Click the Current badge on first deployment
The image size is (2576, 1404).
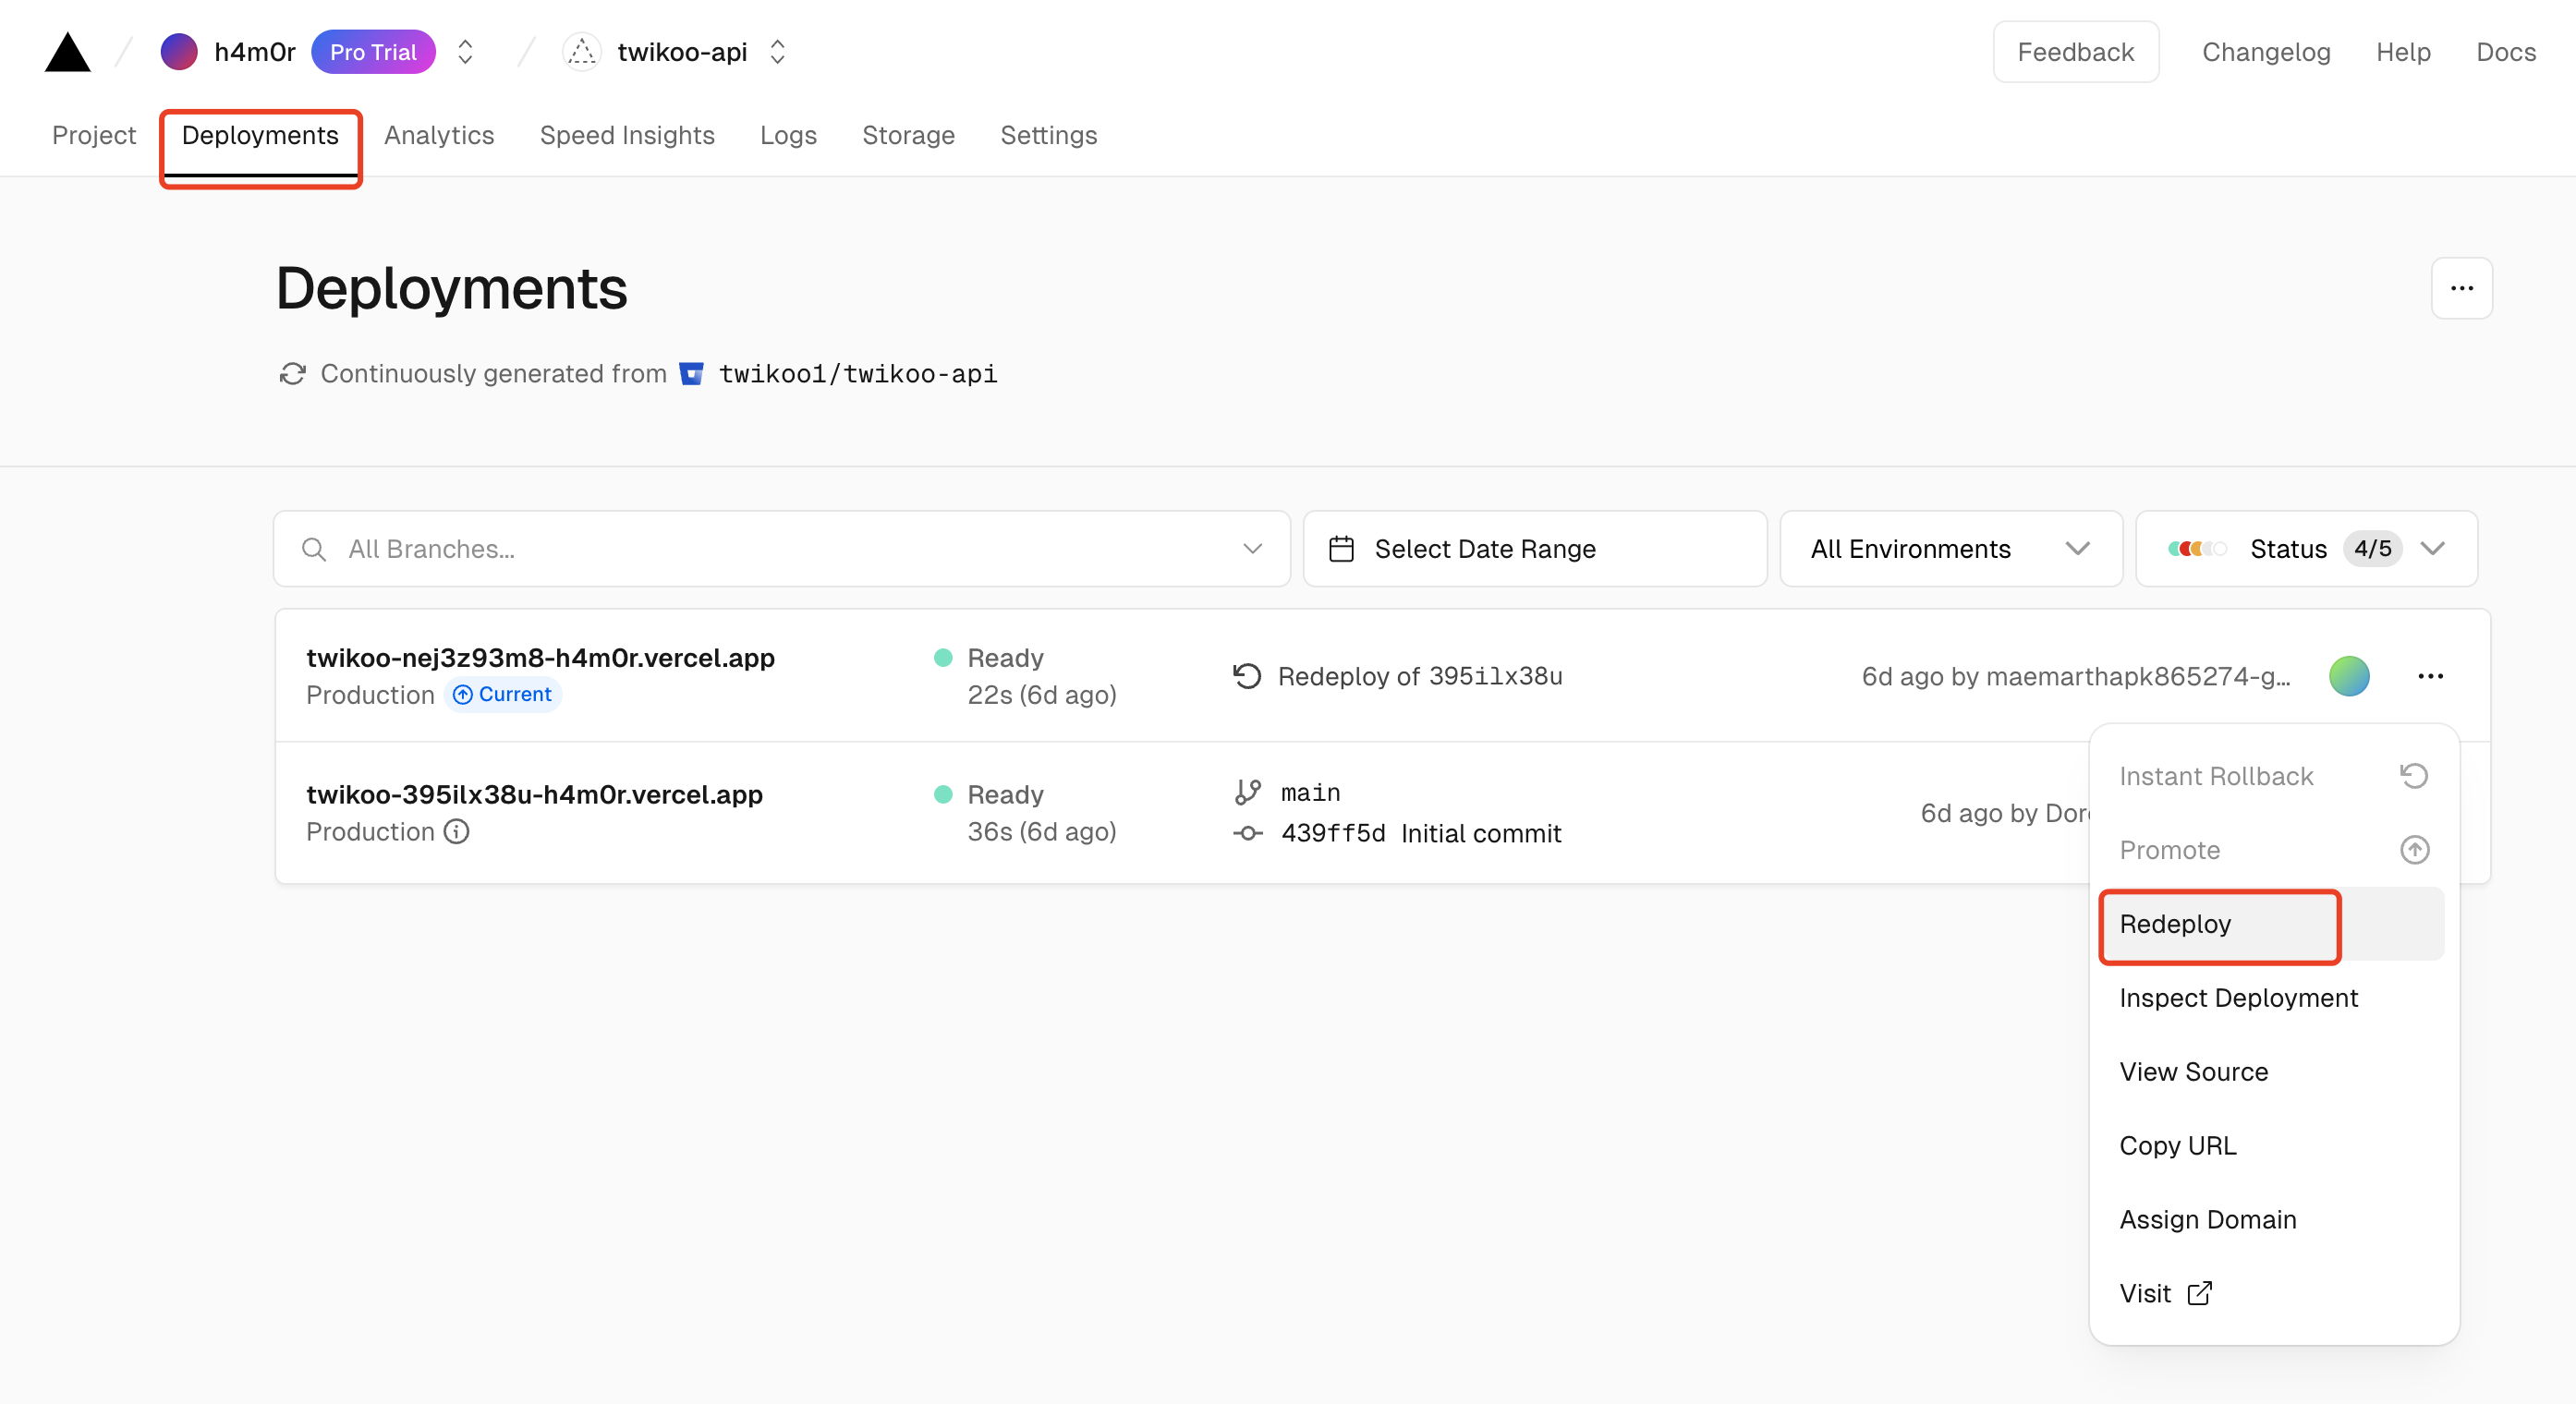click(503, 695)
